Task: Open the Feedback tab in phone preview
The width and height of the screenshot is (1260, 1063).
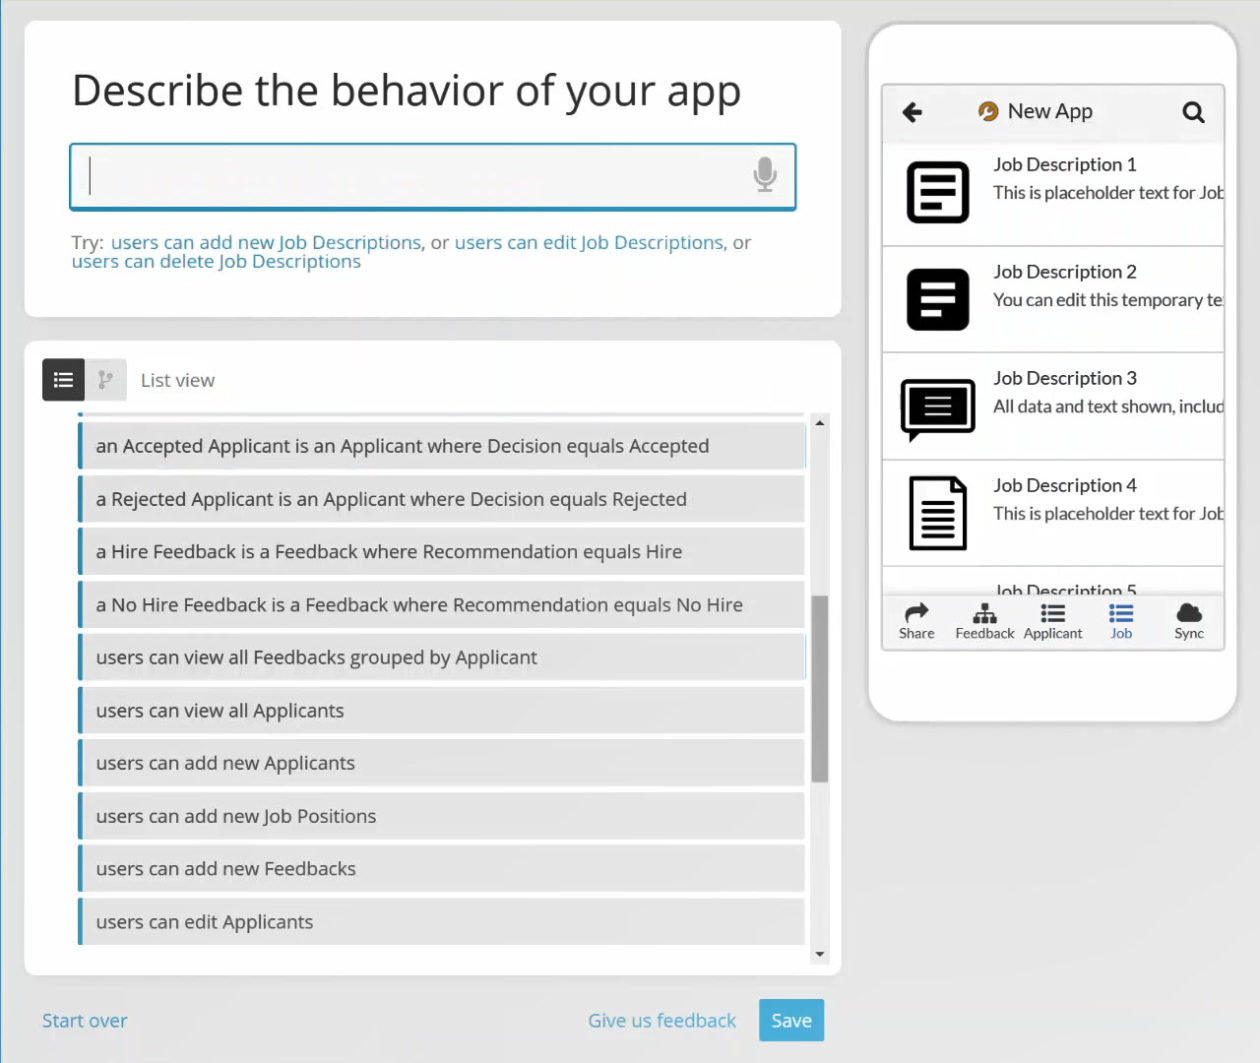Action: (x=985, y=621)
